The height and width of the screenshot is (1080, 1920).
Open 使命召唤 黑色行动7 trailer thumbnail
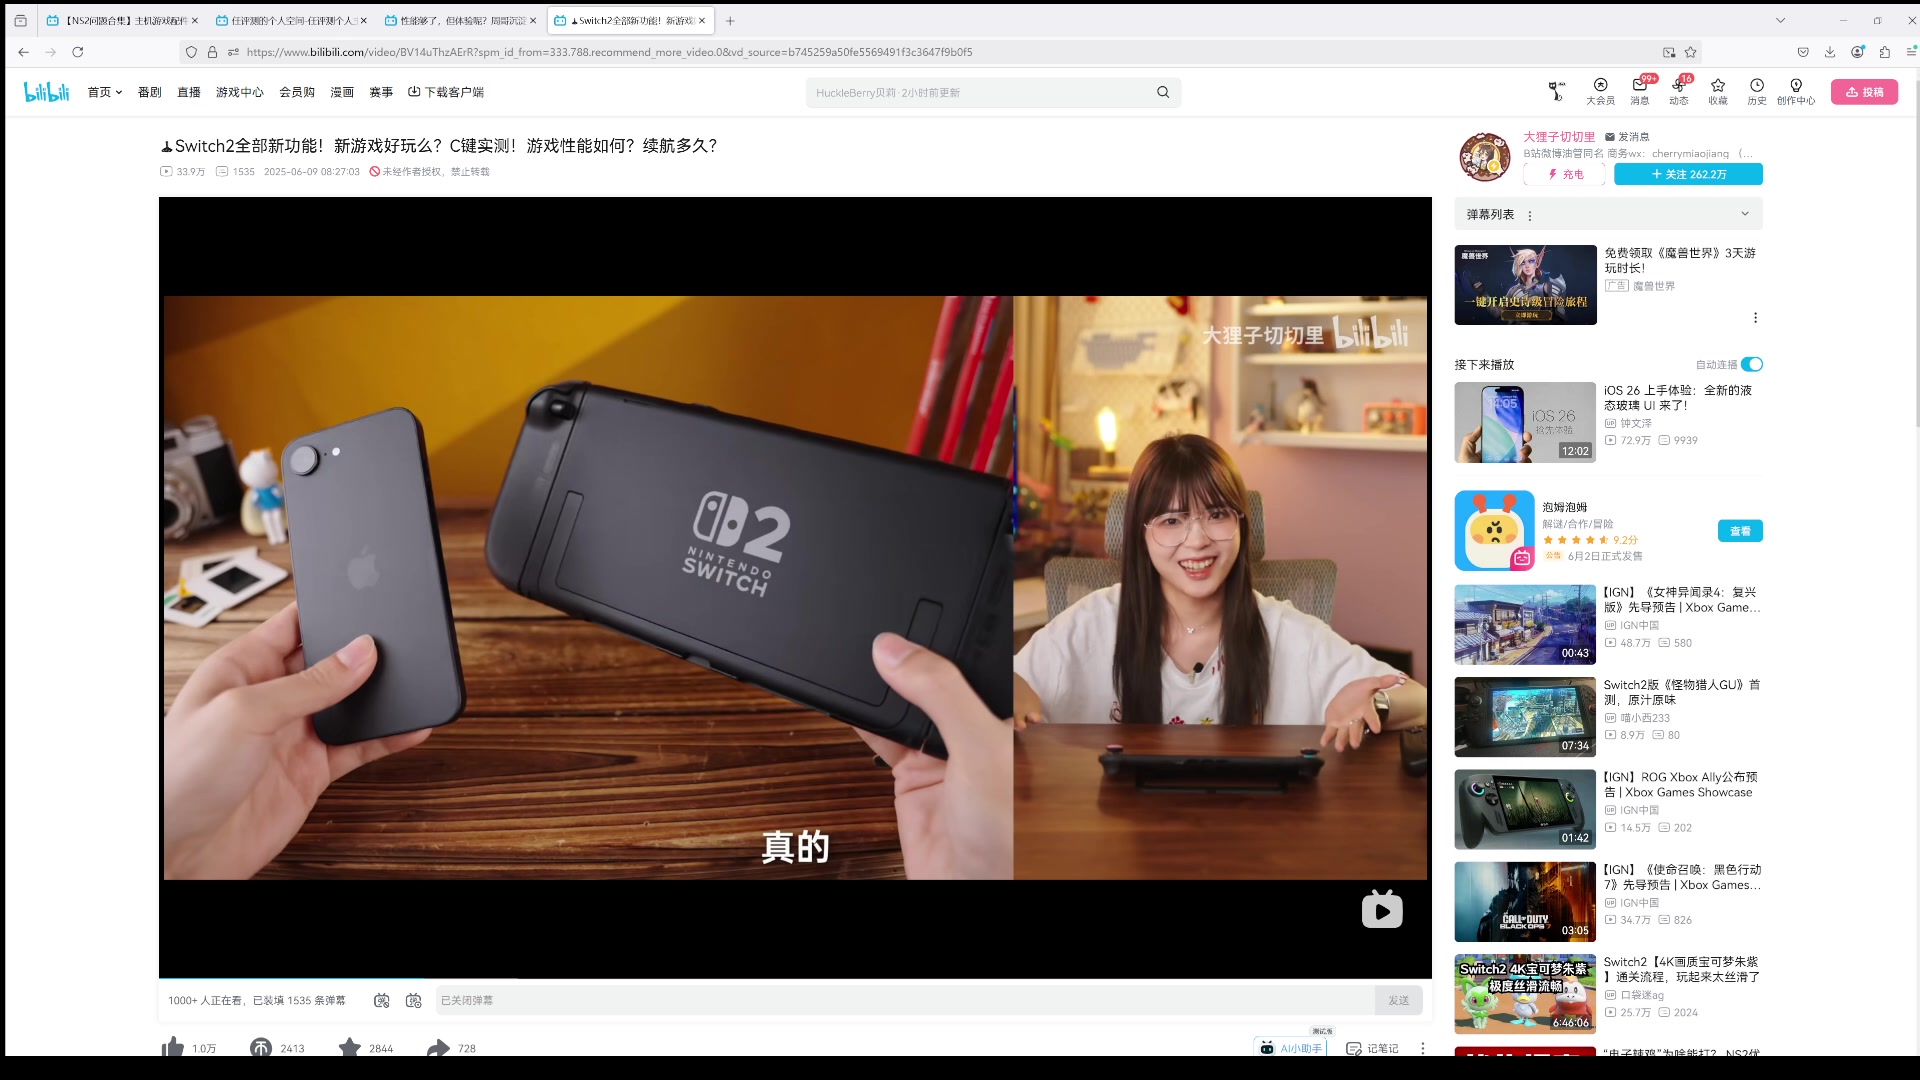(1525, 902)
